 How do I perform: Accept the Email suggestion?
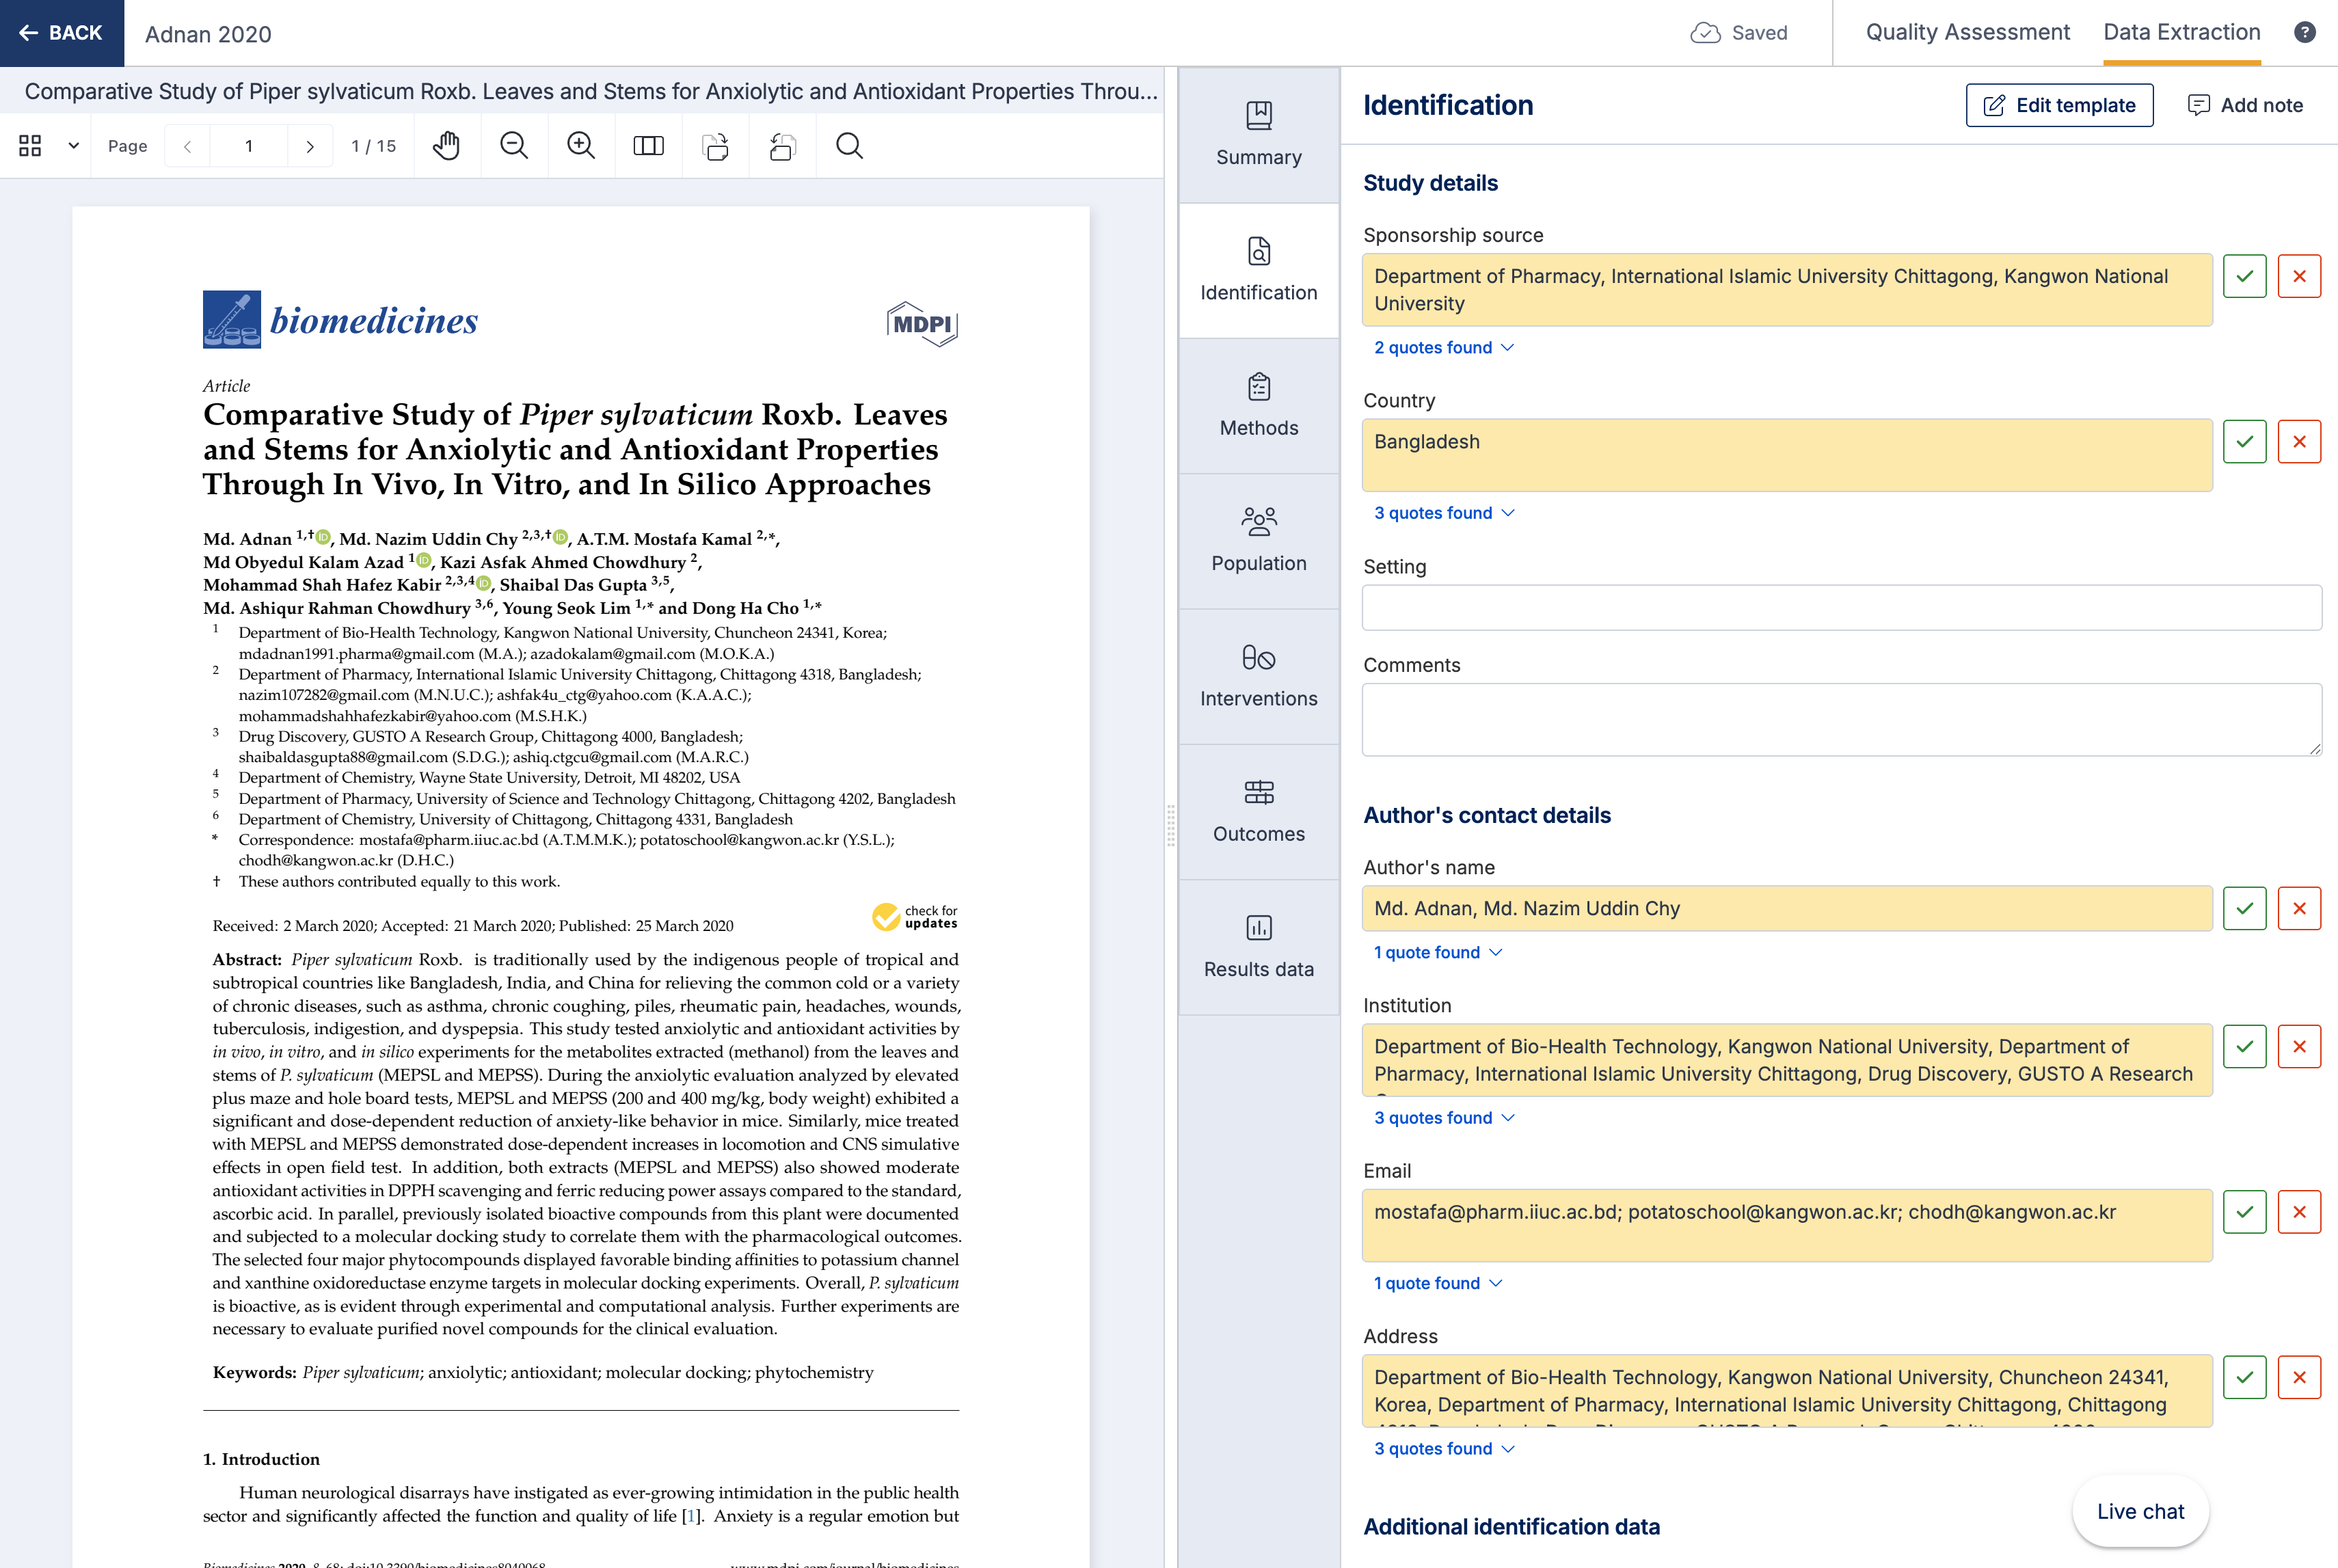tap(2244, 1212)
